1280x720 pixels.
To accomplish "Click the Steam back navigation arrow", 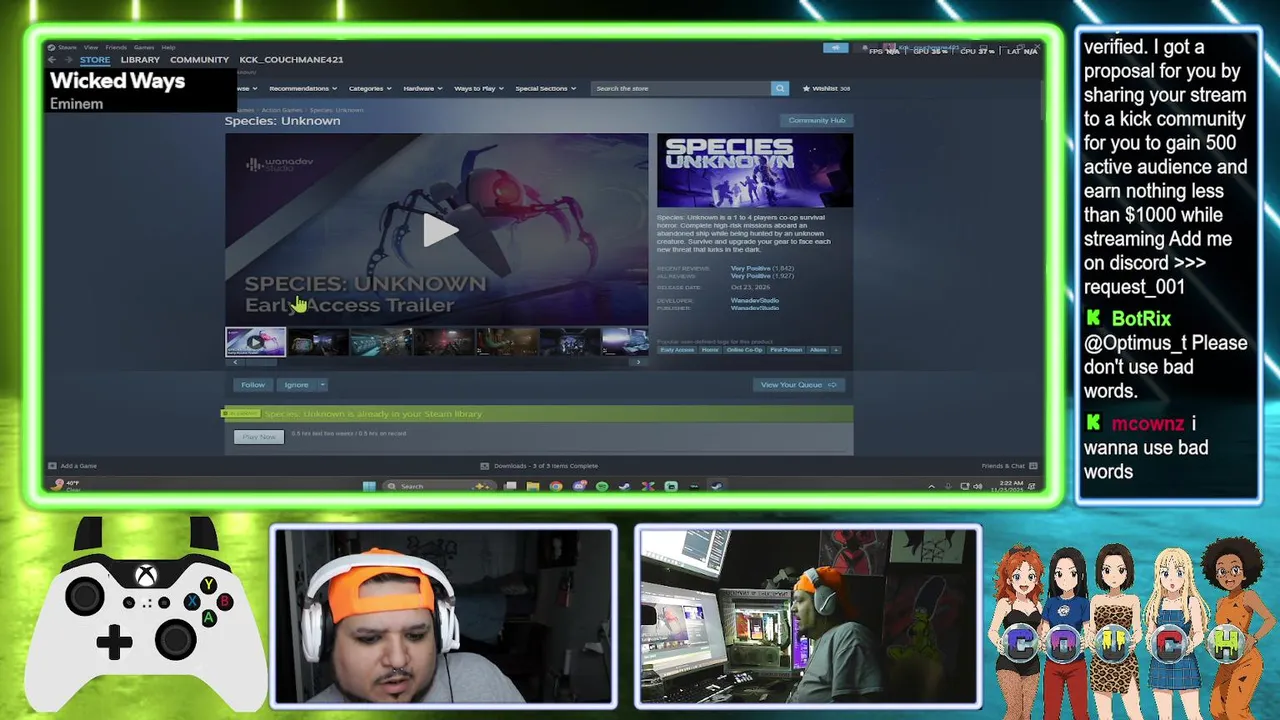I will click(x=52, y=60).
